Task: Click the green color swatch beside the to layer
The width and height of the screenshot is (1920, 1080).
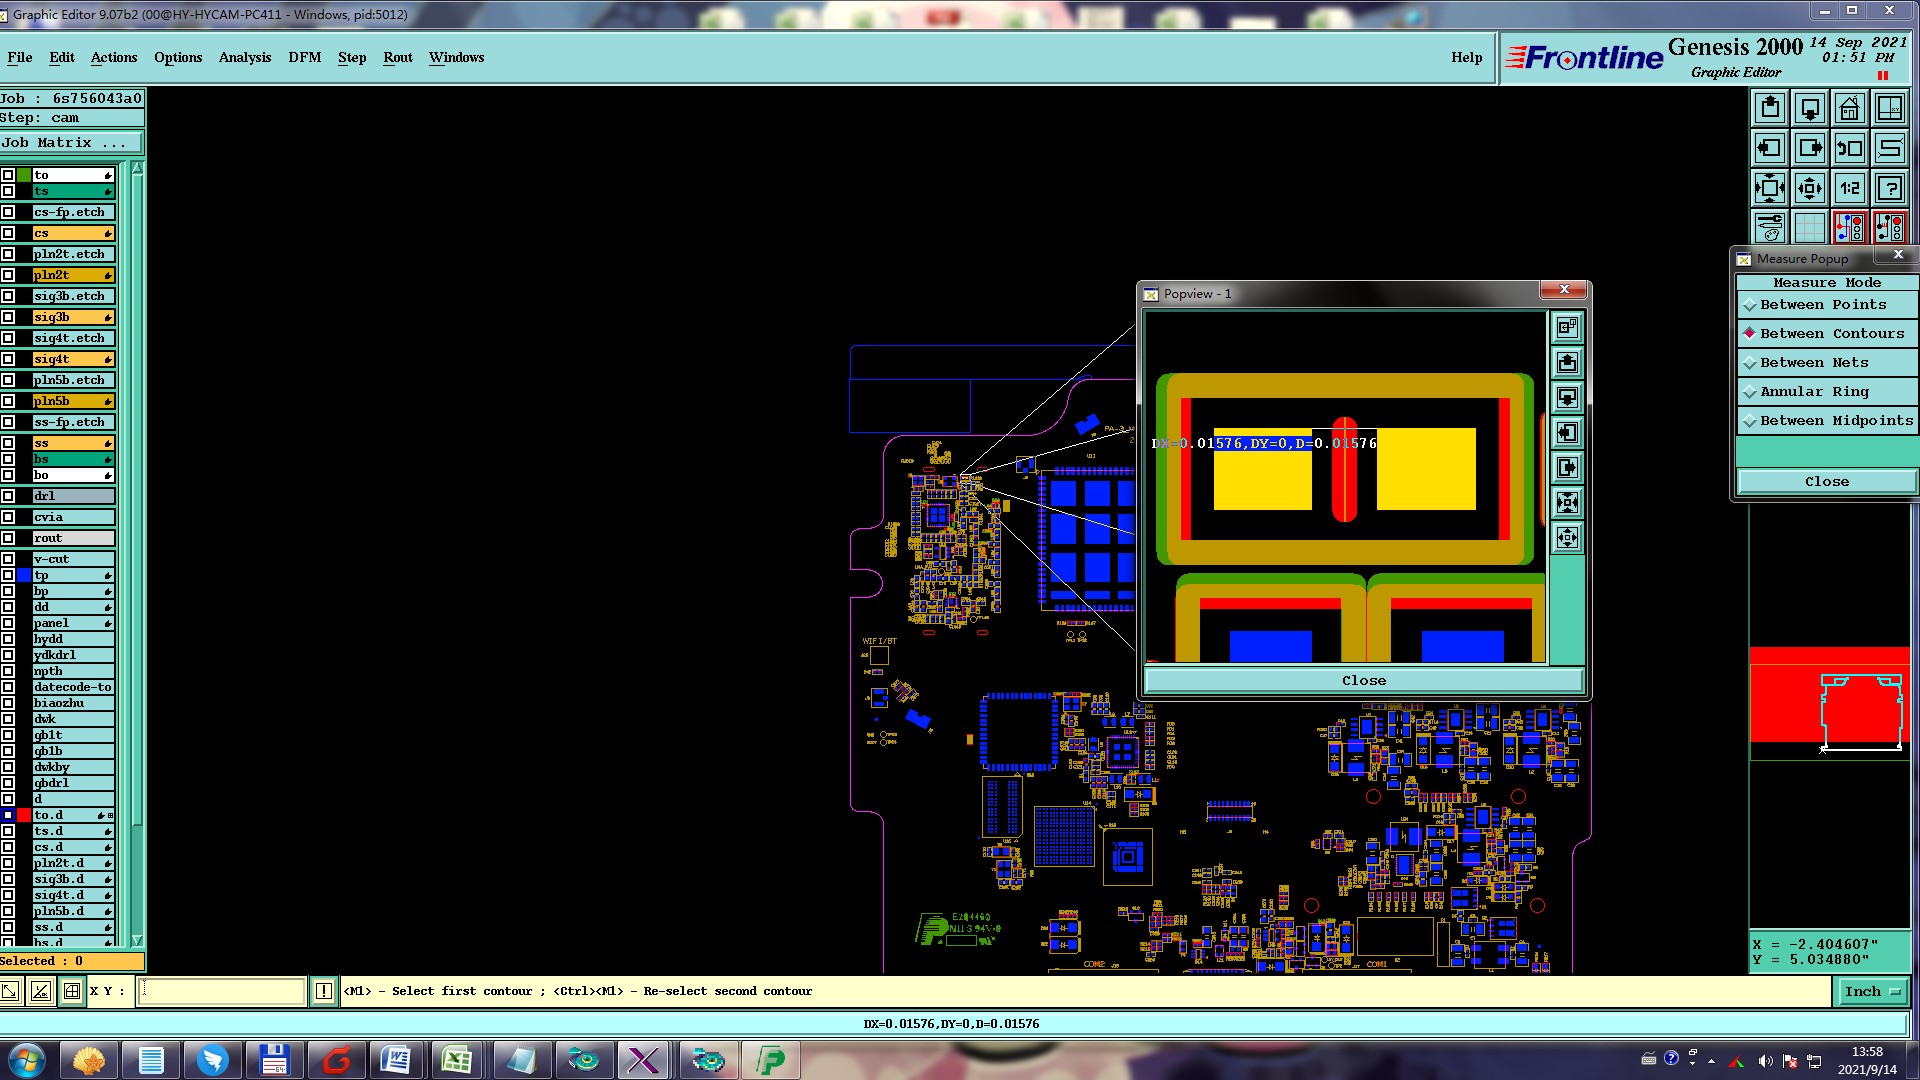Action: coord(24,175)
